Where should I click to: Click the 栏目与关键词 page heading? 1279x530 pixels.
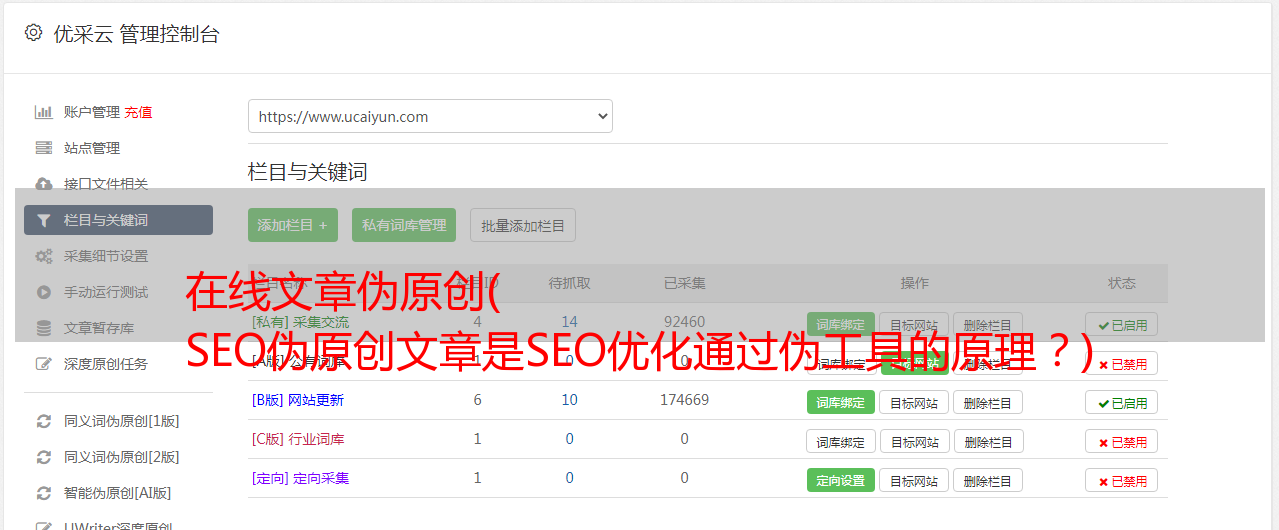pos(307,172)
